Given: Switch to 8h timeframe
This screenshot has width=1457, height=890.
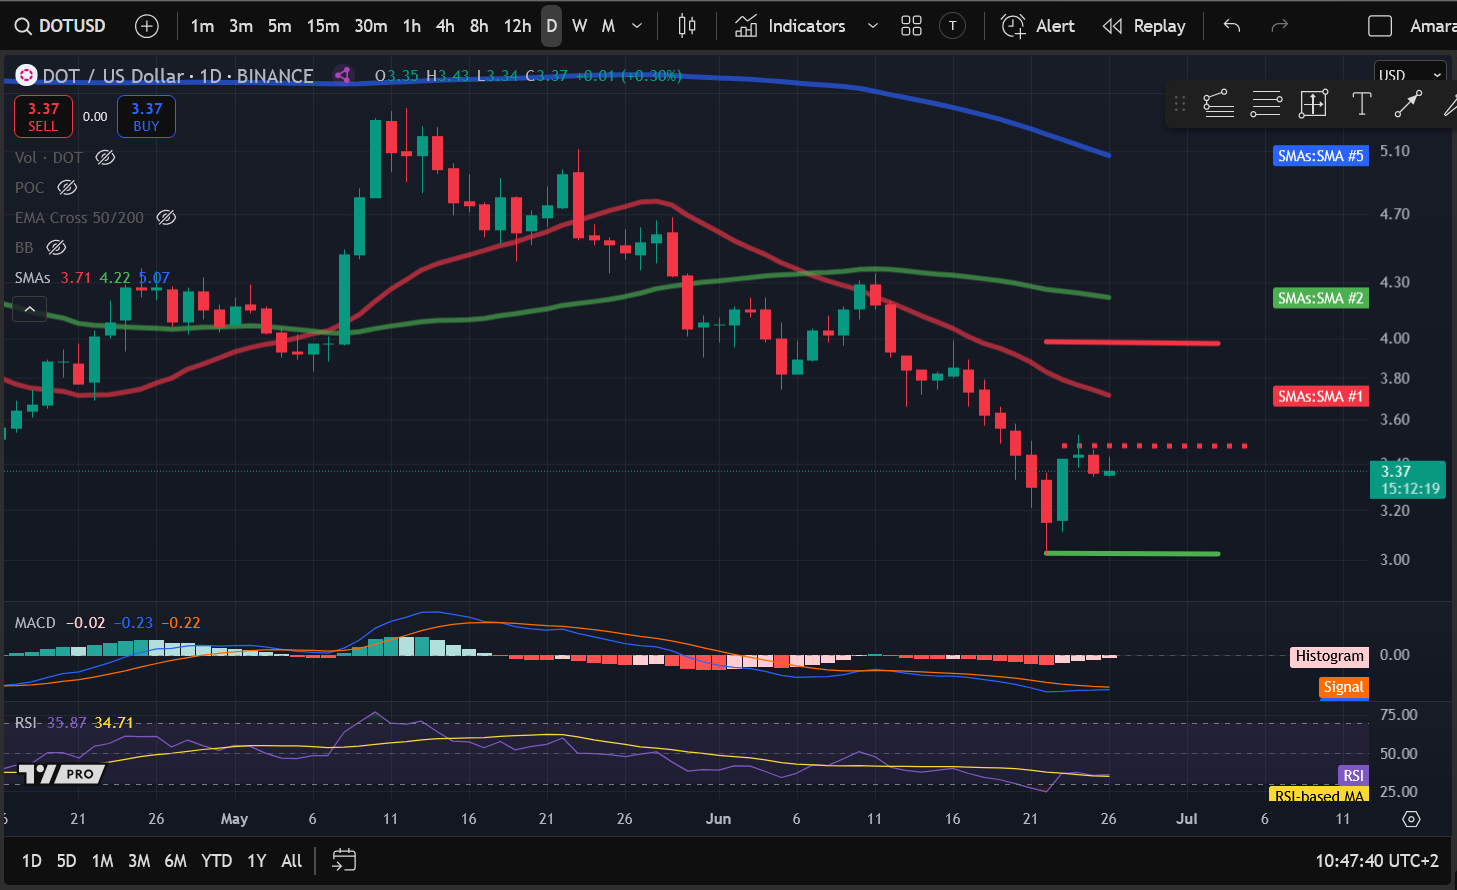Looking at the screenshot, I should click(479, 26).
